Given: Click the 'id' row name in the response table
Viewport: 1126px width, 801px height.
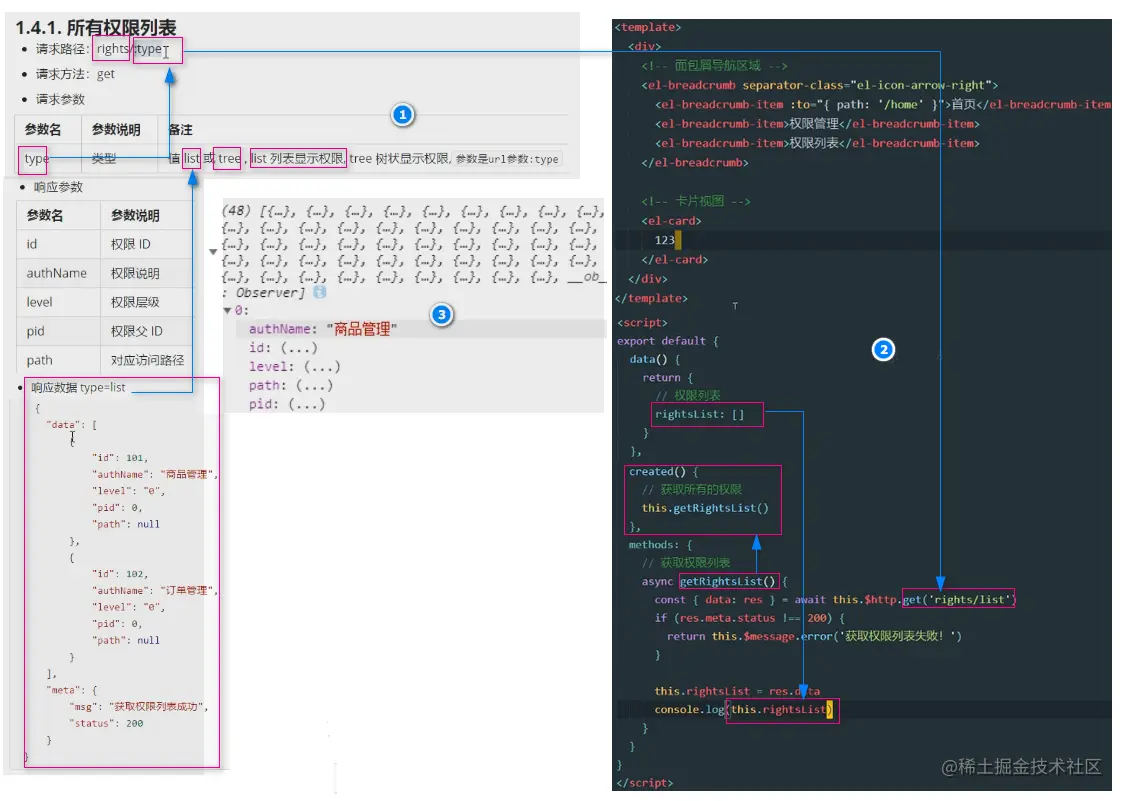Looking at the screenshot, I should [32, 244].
